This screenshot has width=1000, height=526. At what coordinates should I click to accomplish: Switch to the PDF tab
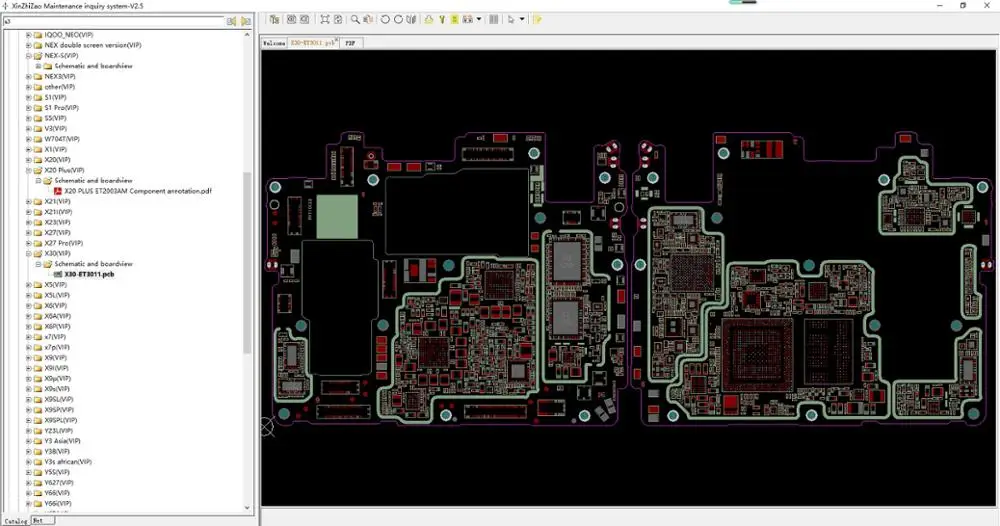(350, 43)
